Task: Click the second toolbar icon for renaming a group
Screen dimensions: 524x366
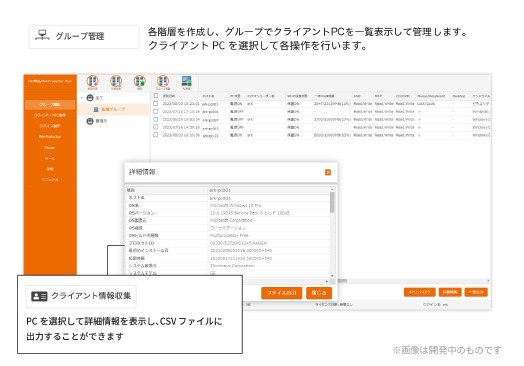Action: pyautogui.click(x=116, y=81)
